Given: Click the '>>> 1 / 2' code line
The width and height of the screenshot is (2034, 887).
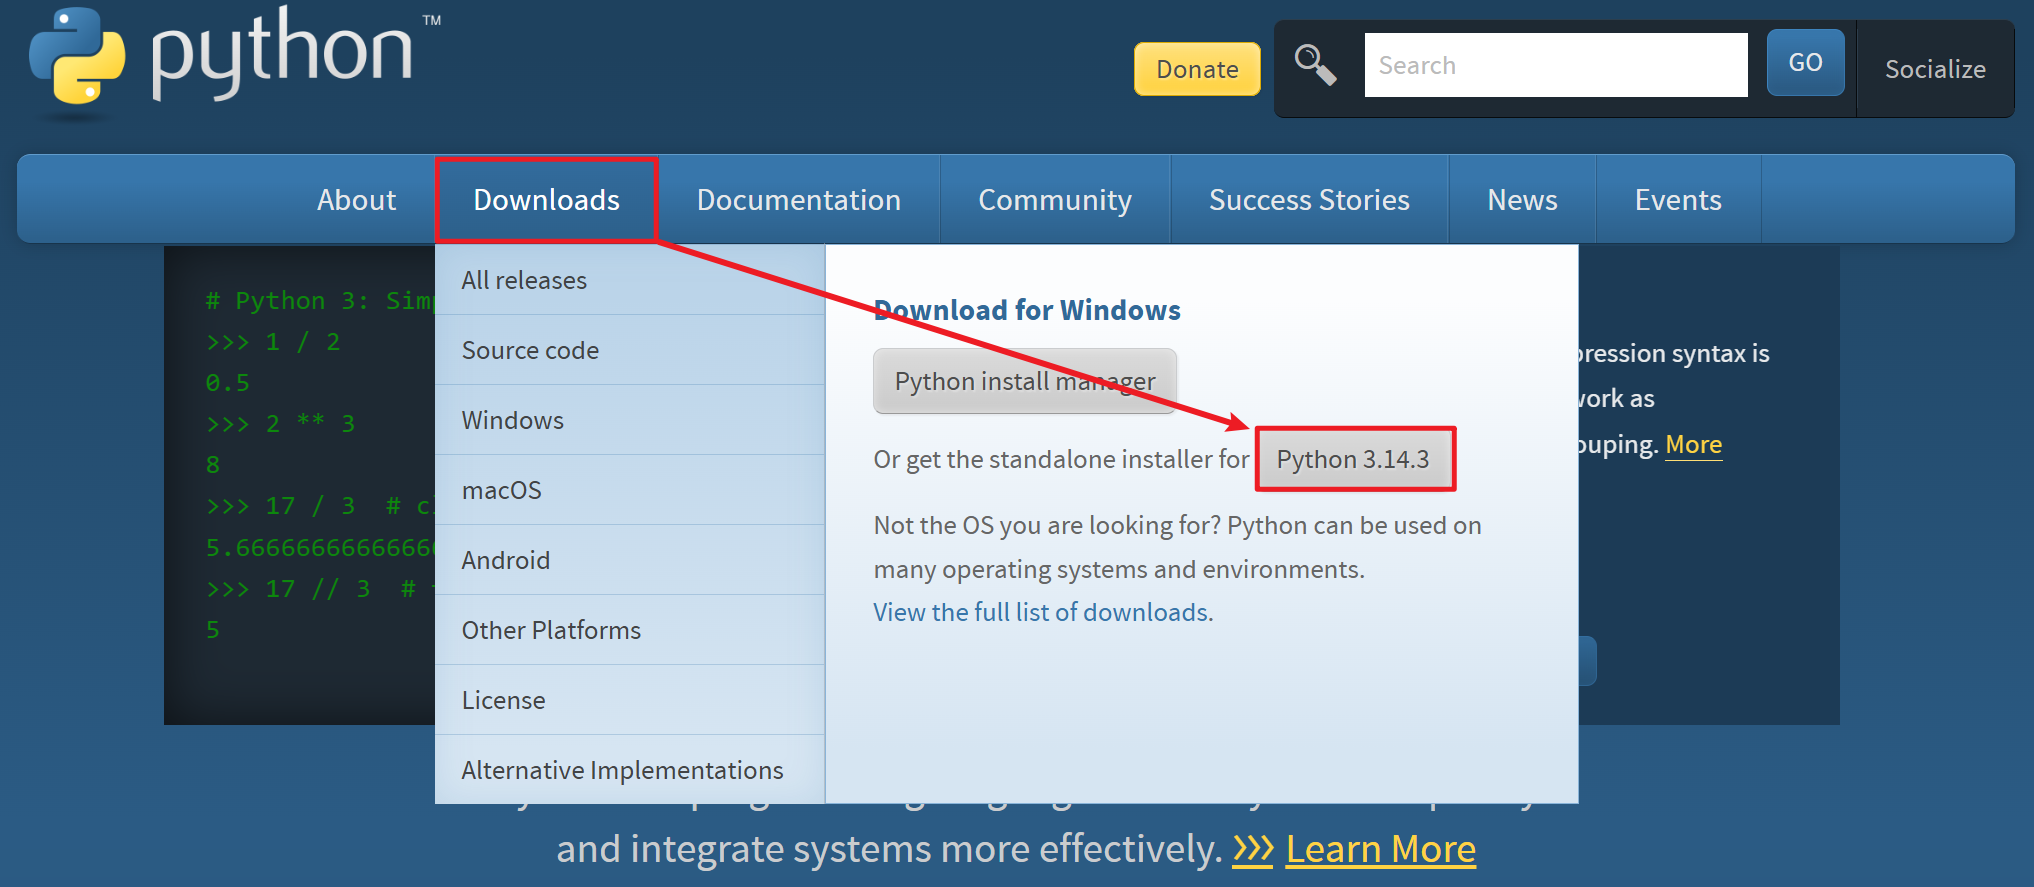Looking at the screenshot, I should tap(273, 342).
